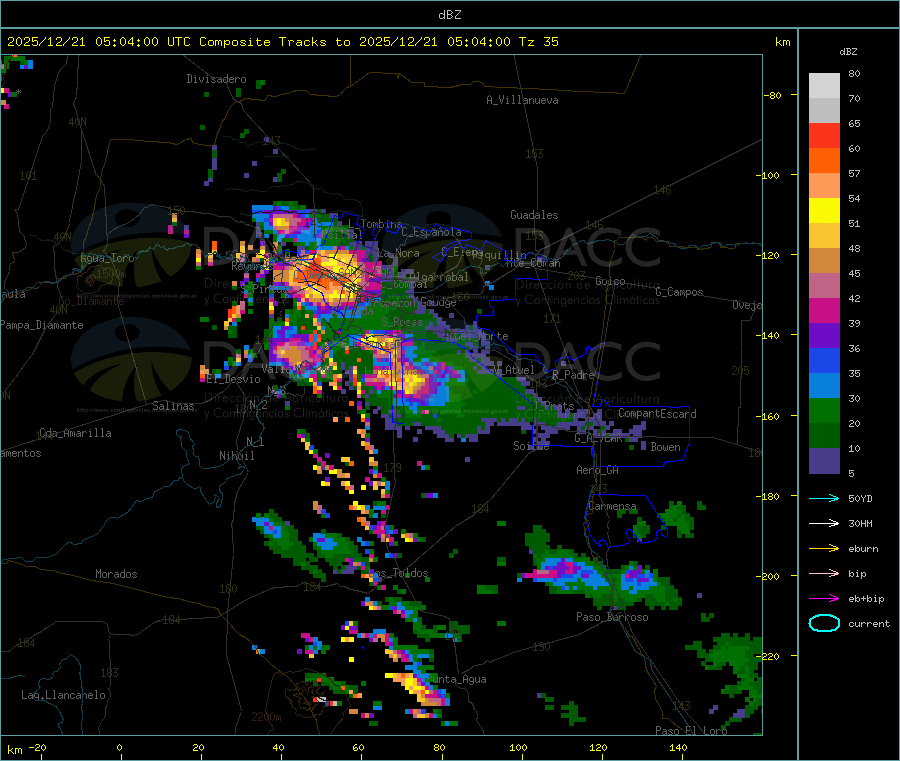Click the 'Los_Toldos' map label

399,573
